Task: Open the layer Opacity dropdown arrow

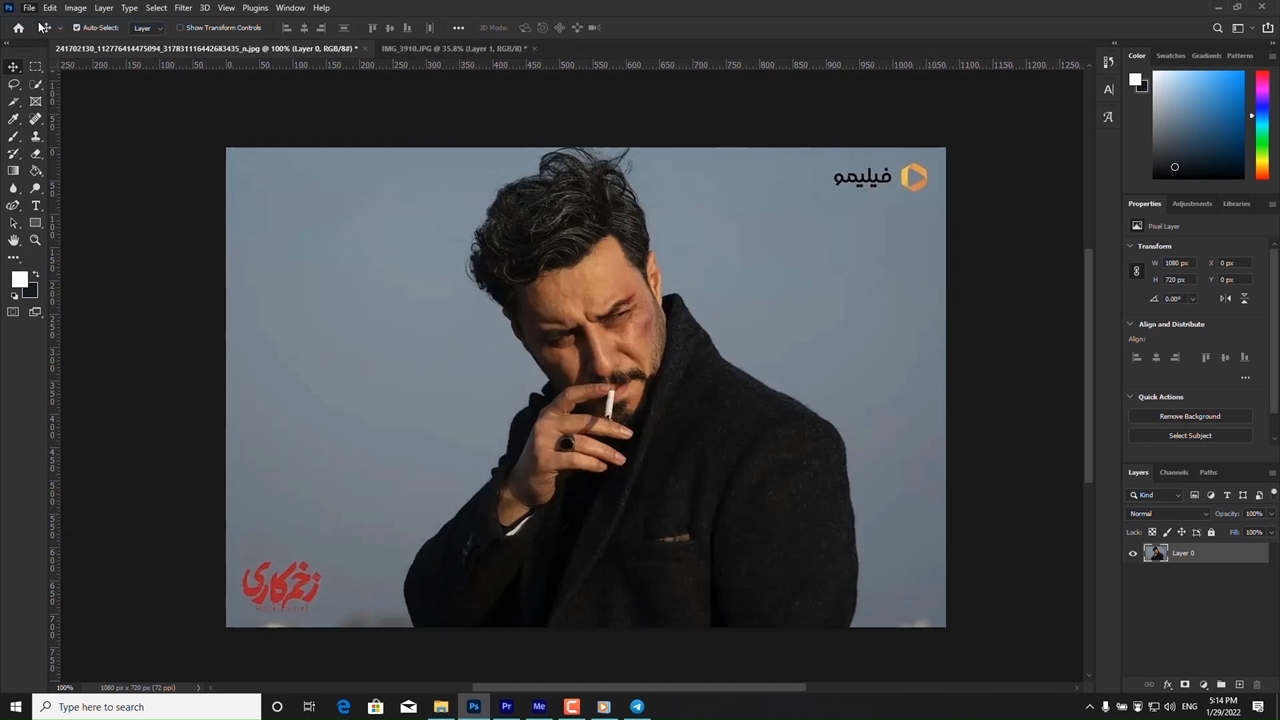Action: (1270, 514)
